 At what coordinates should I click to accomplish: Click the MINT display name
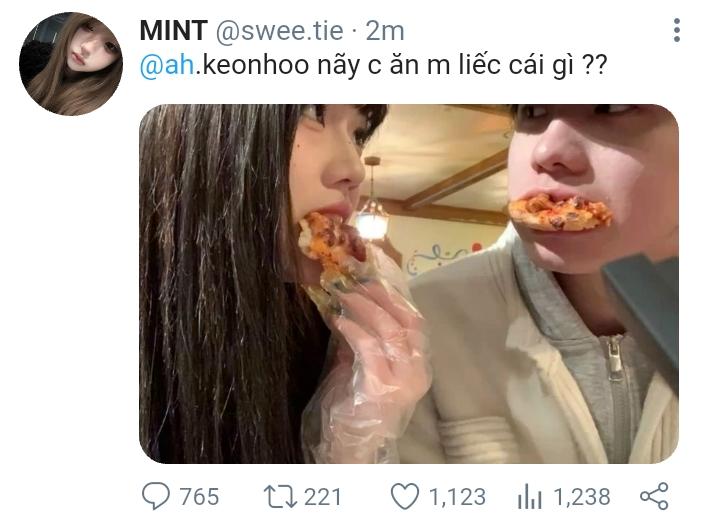172,31
